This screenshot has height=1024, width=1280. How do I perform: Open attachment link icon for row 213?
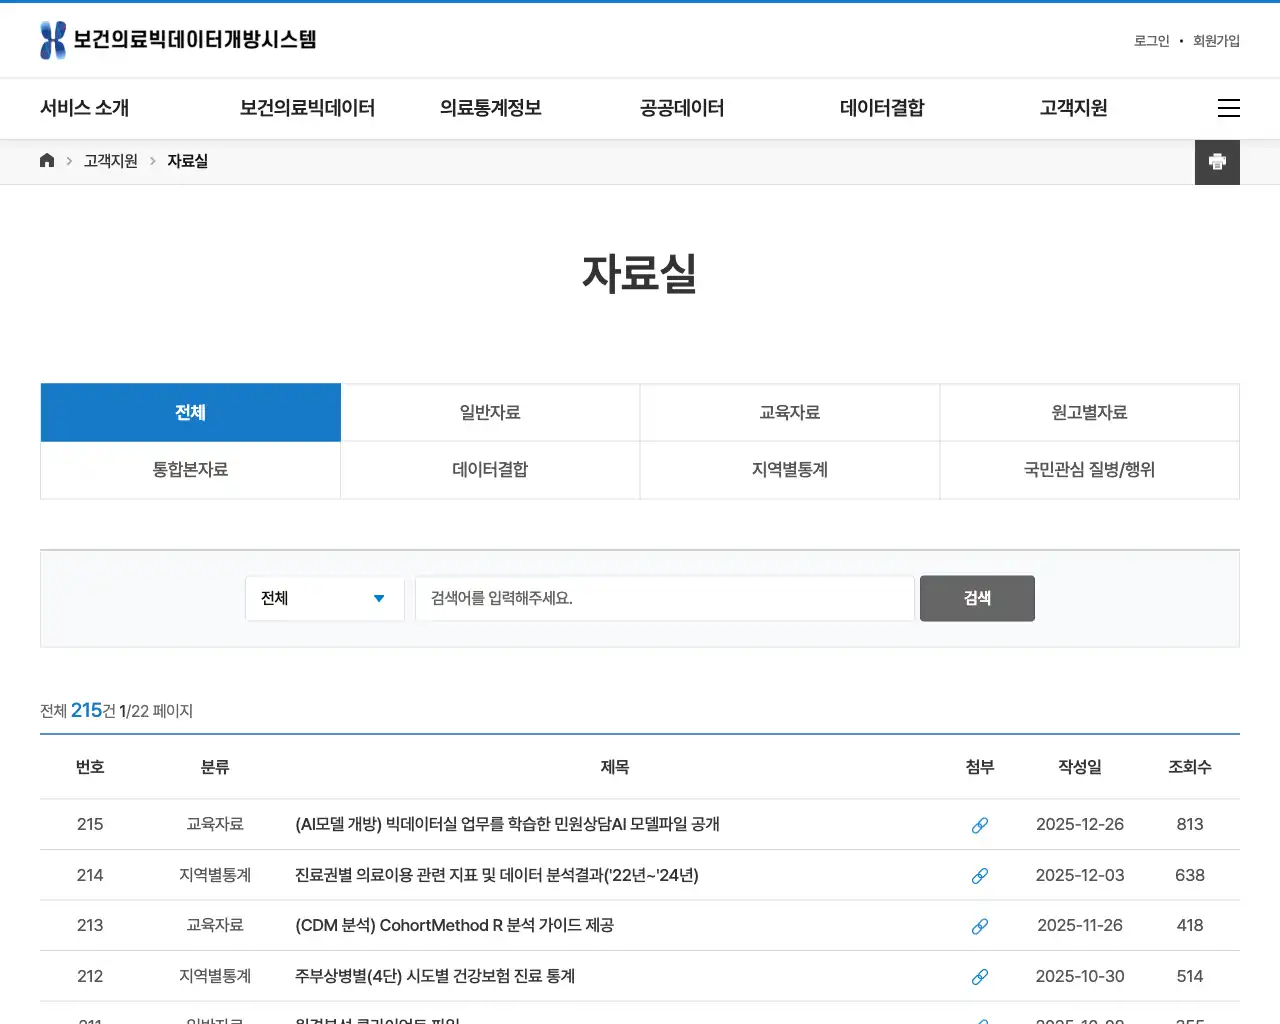click(x=980, y=926)
